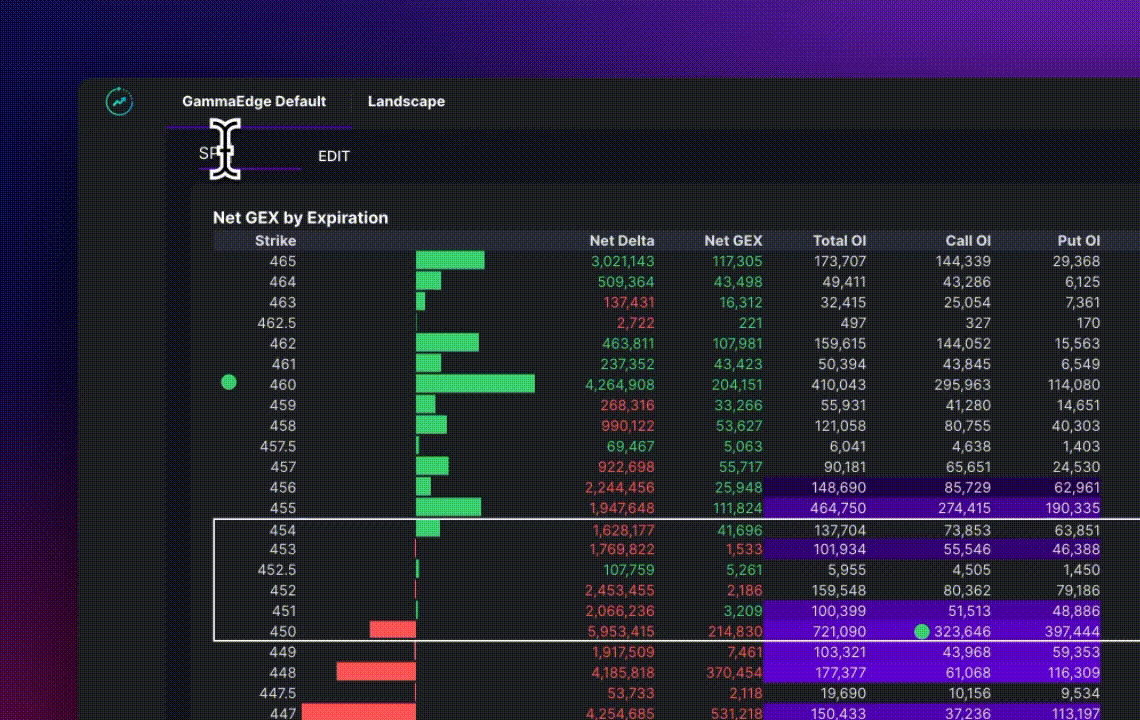This screenshot has width=1140, height=720.
Task: Click Put OI value 397,444
Action: point(1072,632)
